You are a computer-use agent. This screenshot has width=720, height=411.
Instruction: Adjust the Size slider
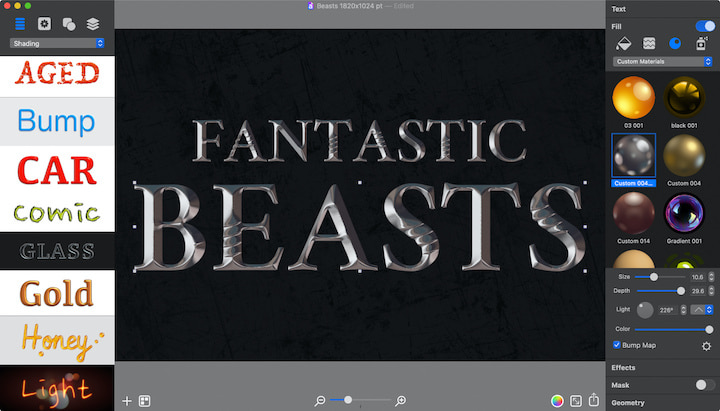point(660,277)
